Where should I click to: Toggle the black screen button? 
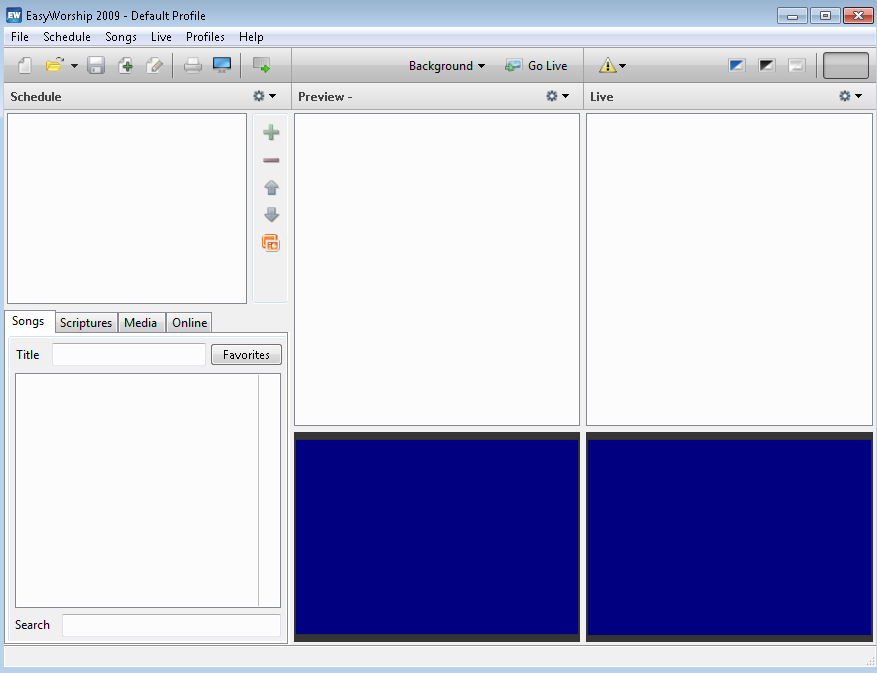coord(766,65)
